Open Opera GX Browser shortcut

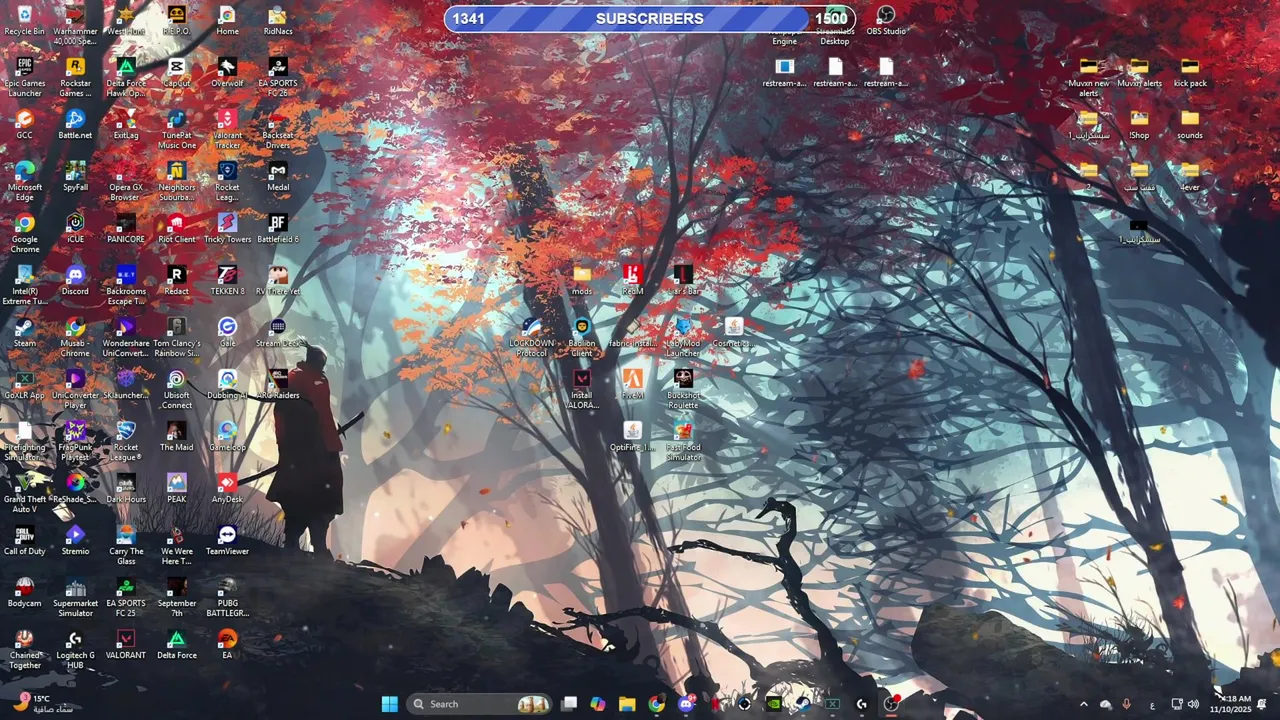click(126, 181)
